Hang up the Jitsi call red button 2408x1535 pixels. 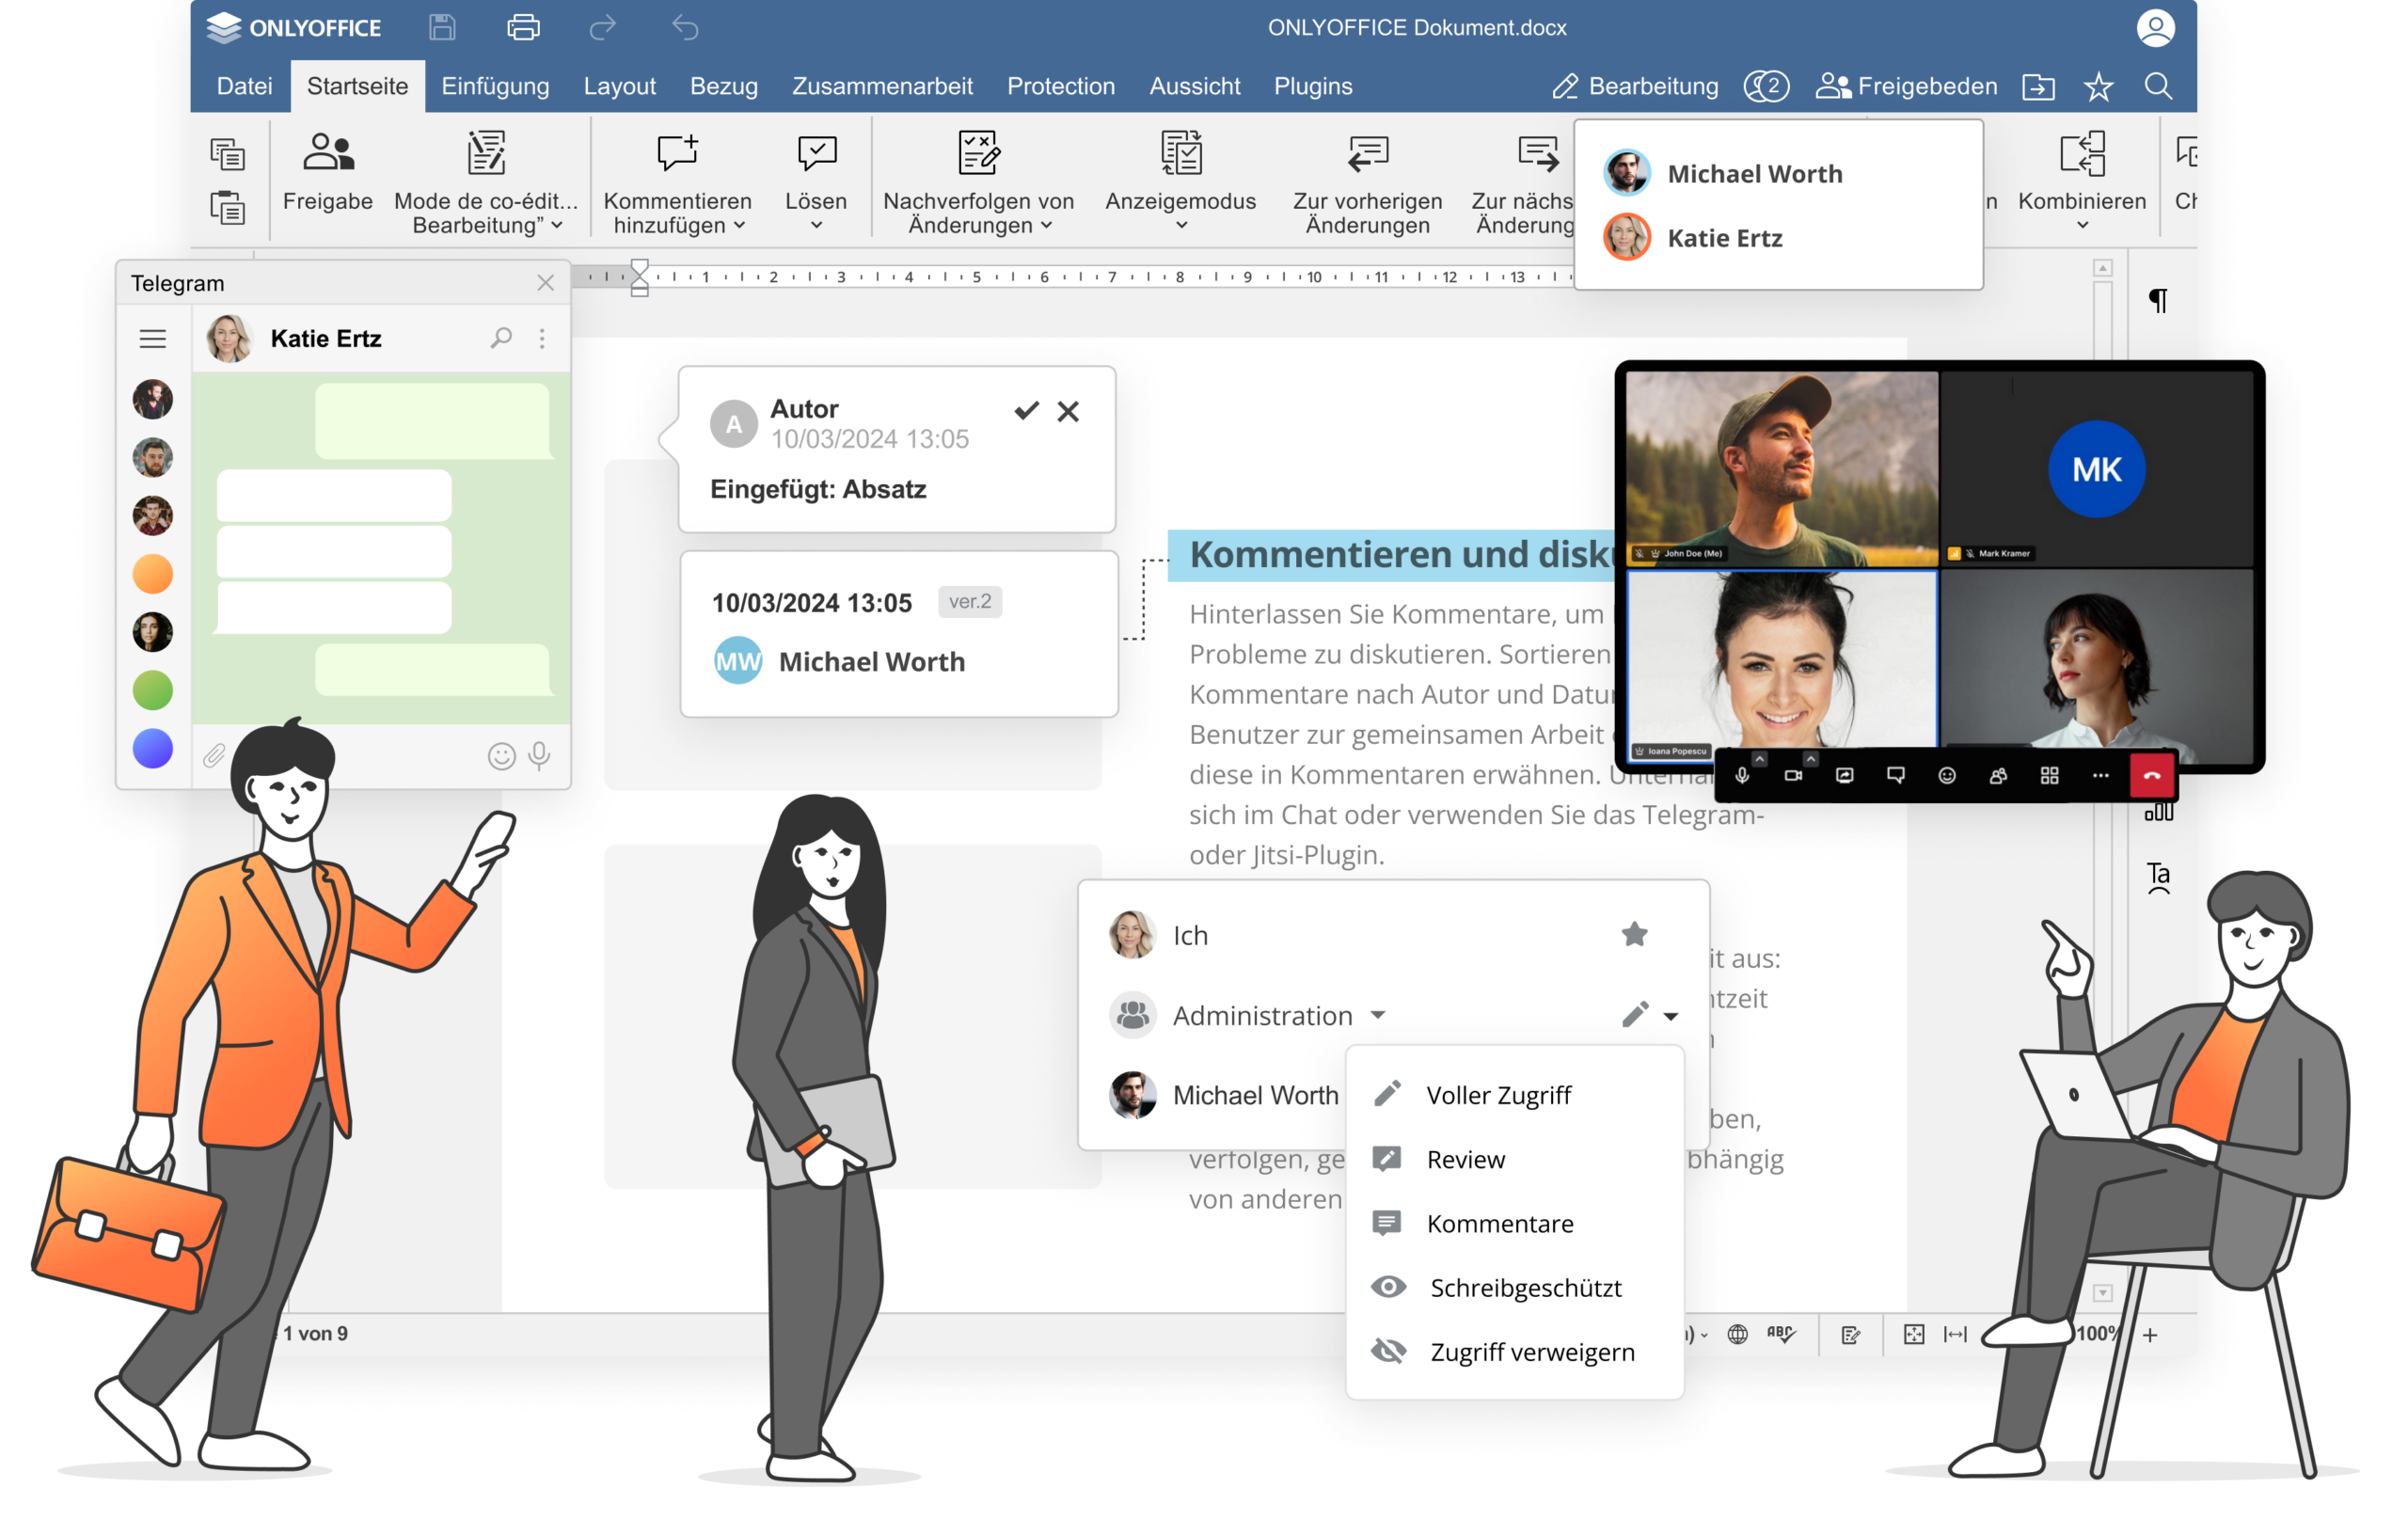[x=2153, y=775]
